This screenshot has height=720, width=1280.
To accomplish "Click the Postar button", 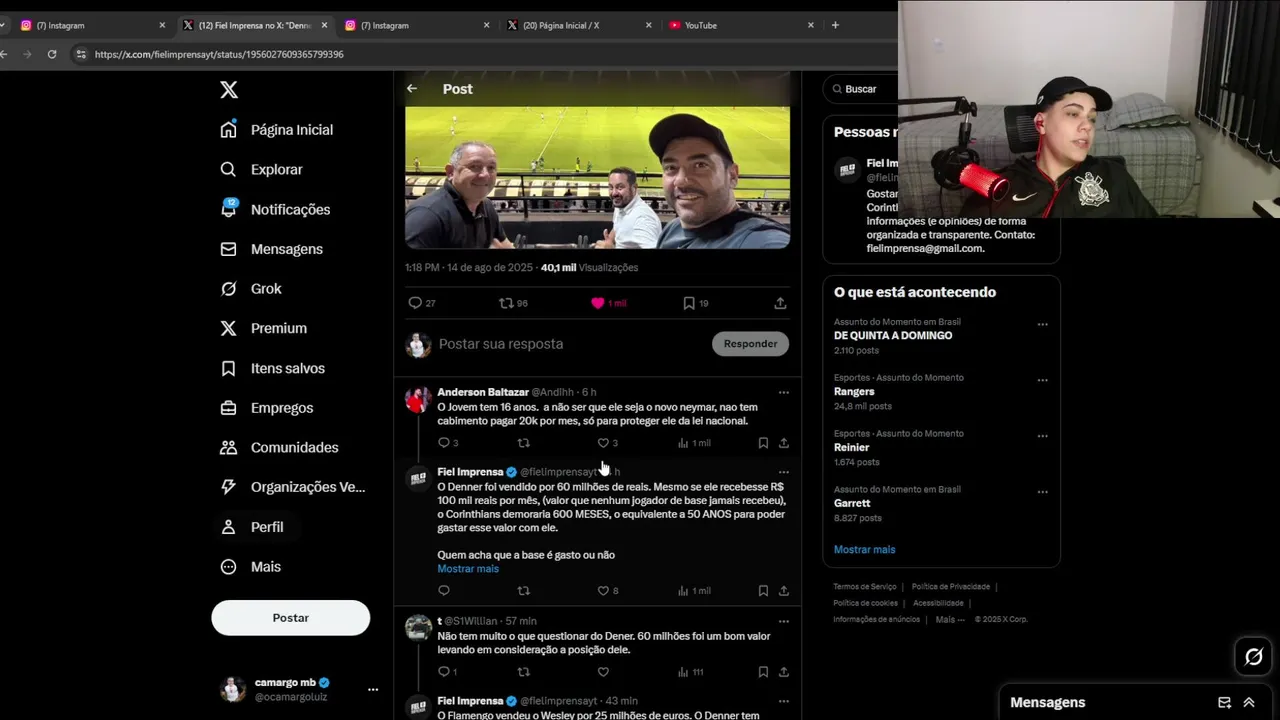I will [290, 618].
